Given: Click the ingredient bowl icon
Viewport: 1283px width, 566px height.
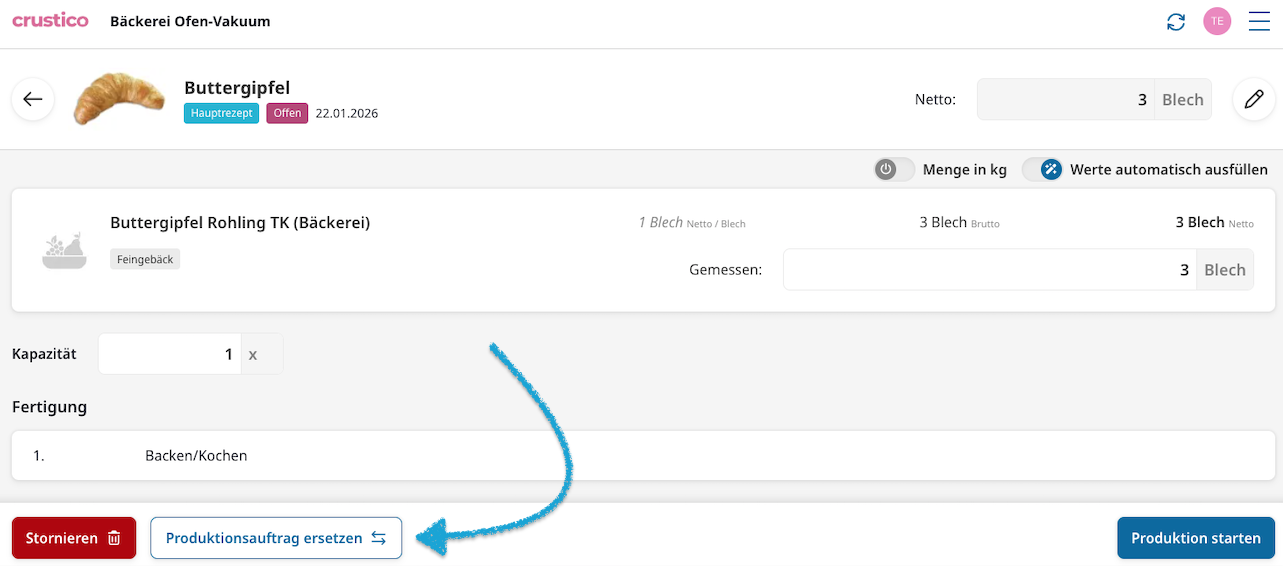Looking at the screenshot, I should 64,249.
